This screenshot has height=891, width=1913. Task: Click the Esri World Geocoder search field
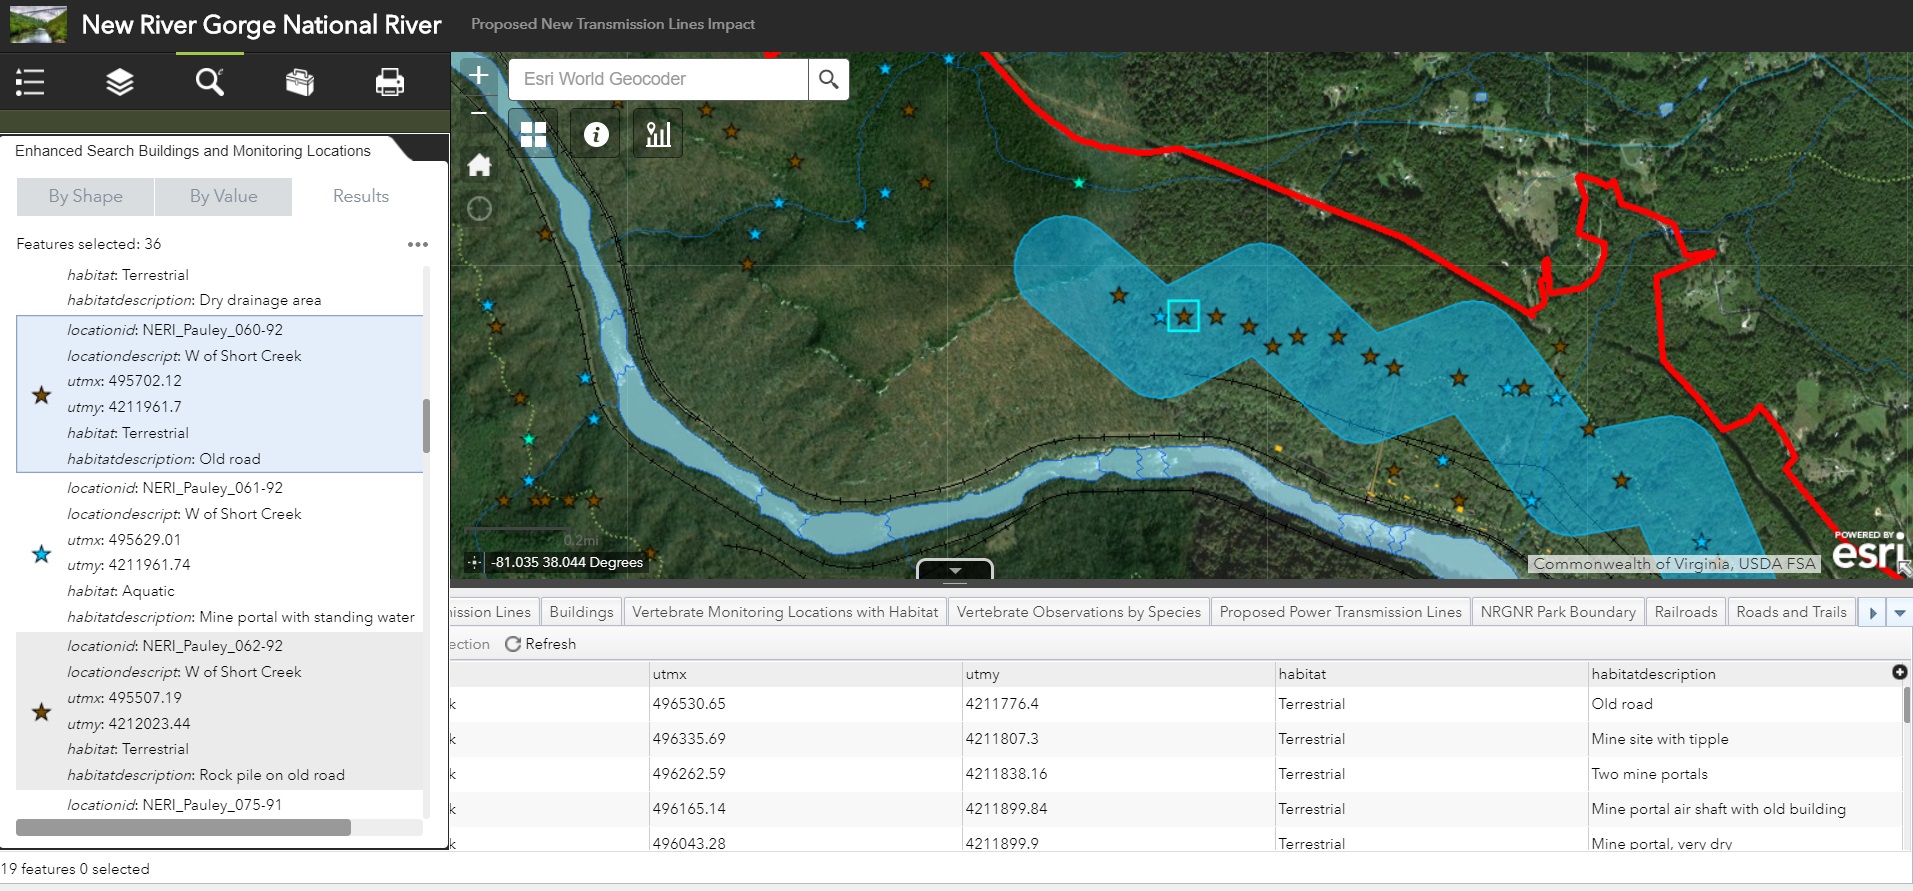coord(658,79)
